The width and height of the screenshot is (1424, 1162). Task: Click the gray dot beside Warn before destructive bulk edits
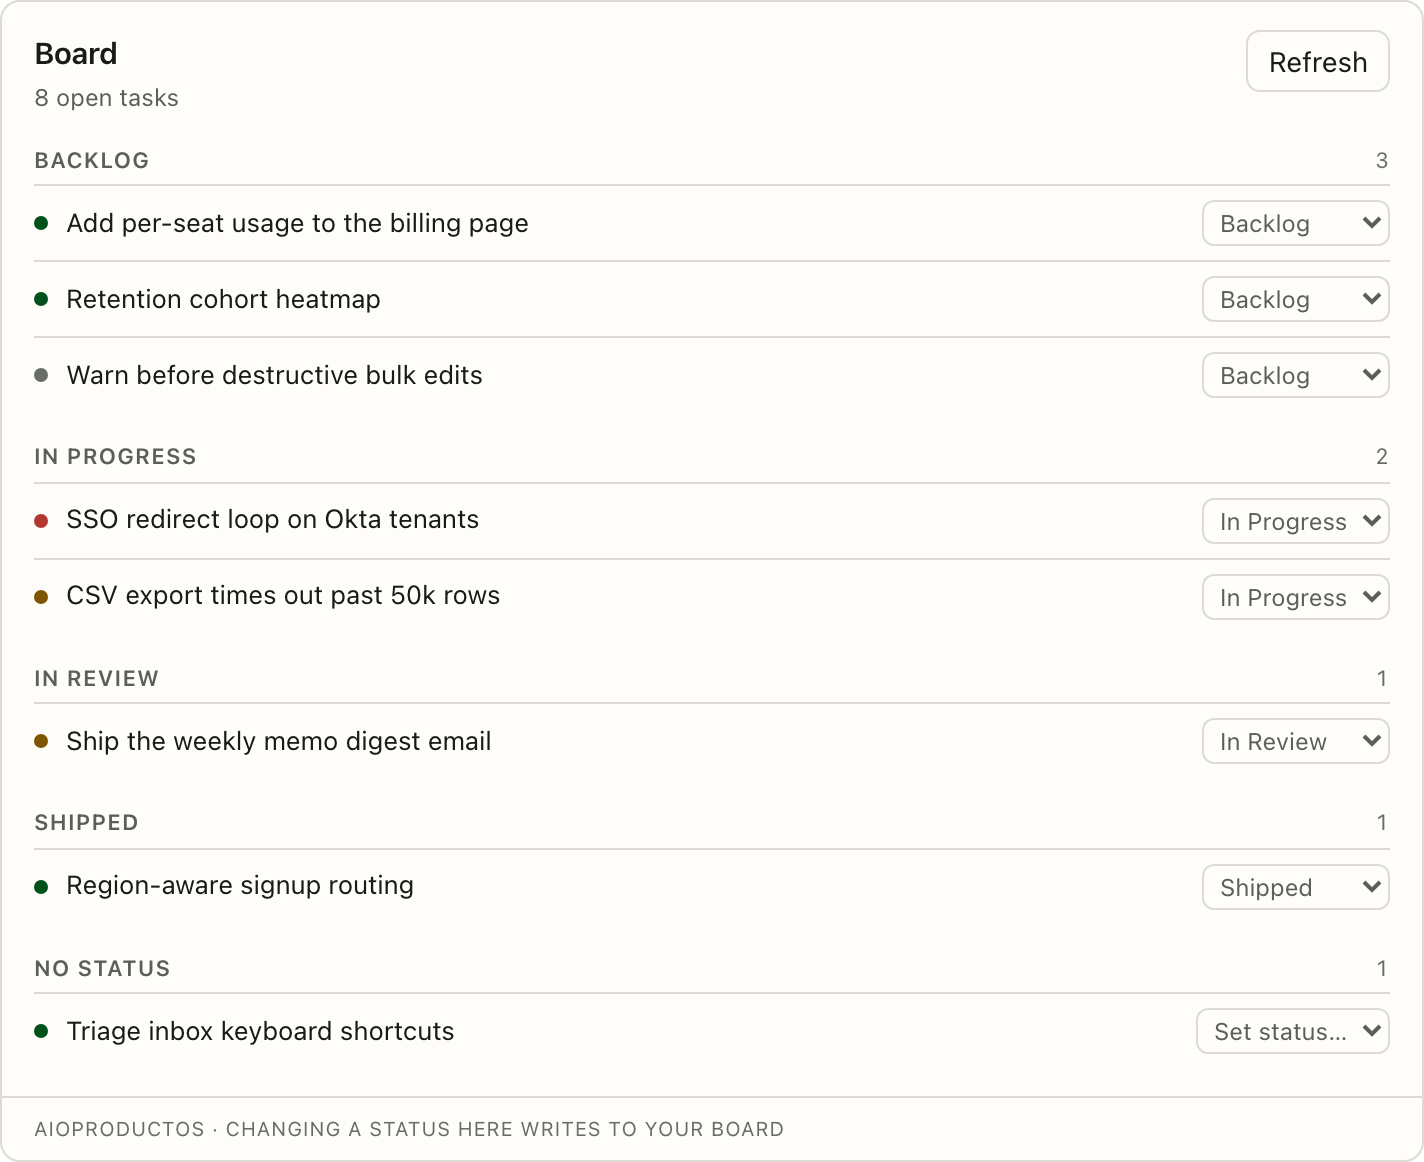41,375
